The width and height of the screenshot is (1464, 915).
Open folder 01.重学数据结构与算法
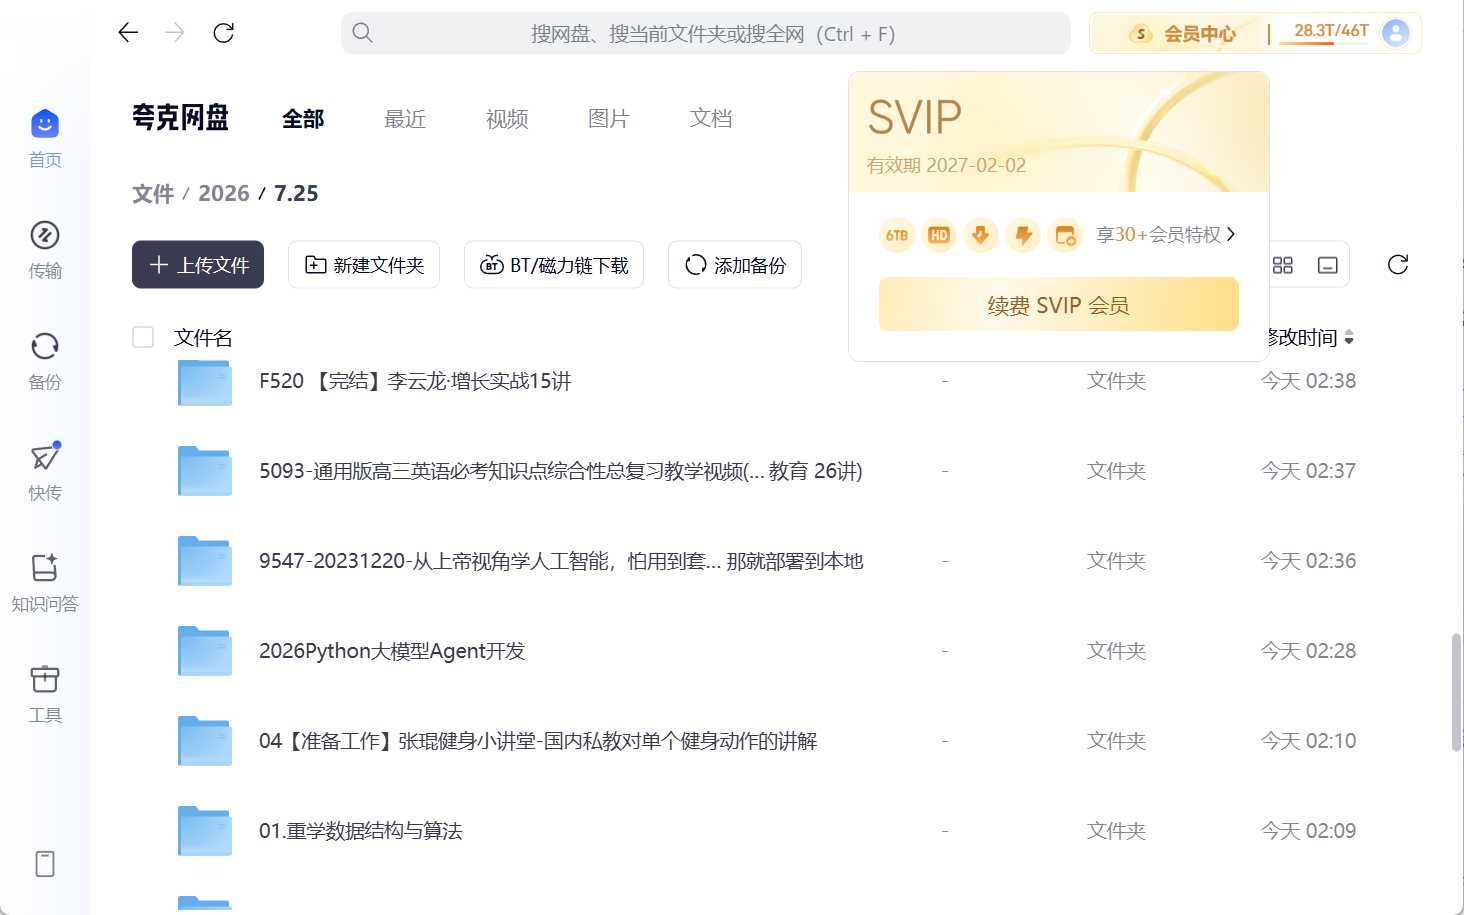click(x=361, y=831)
